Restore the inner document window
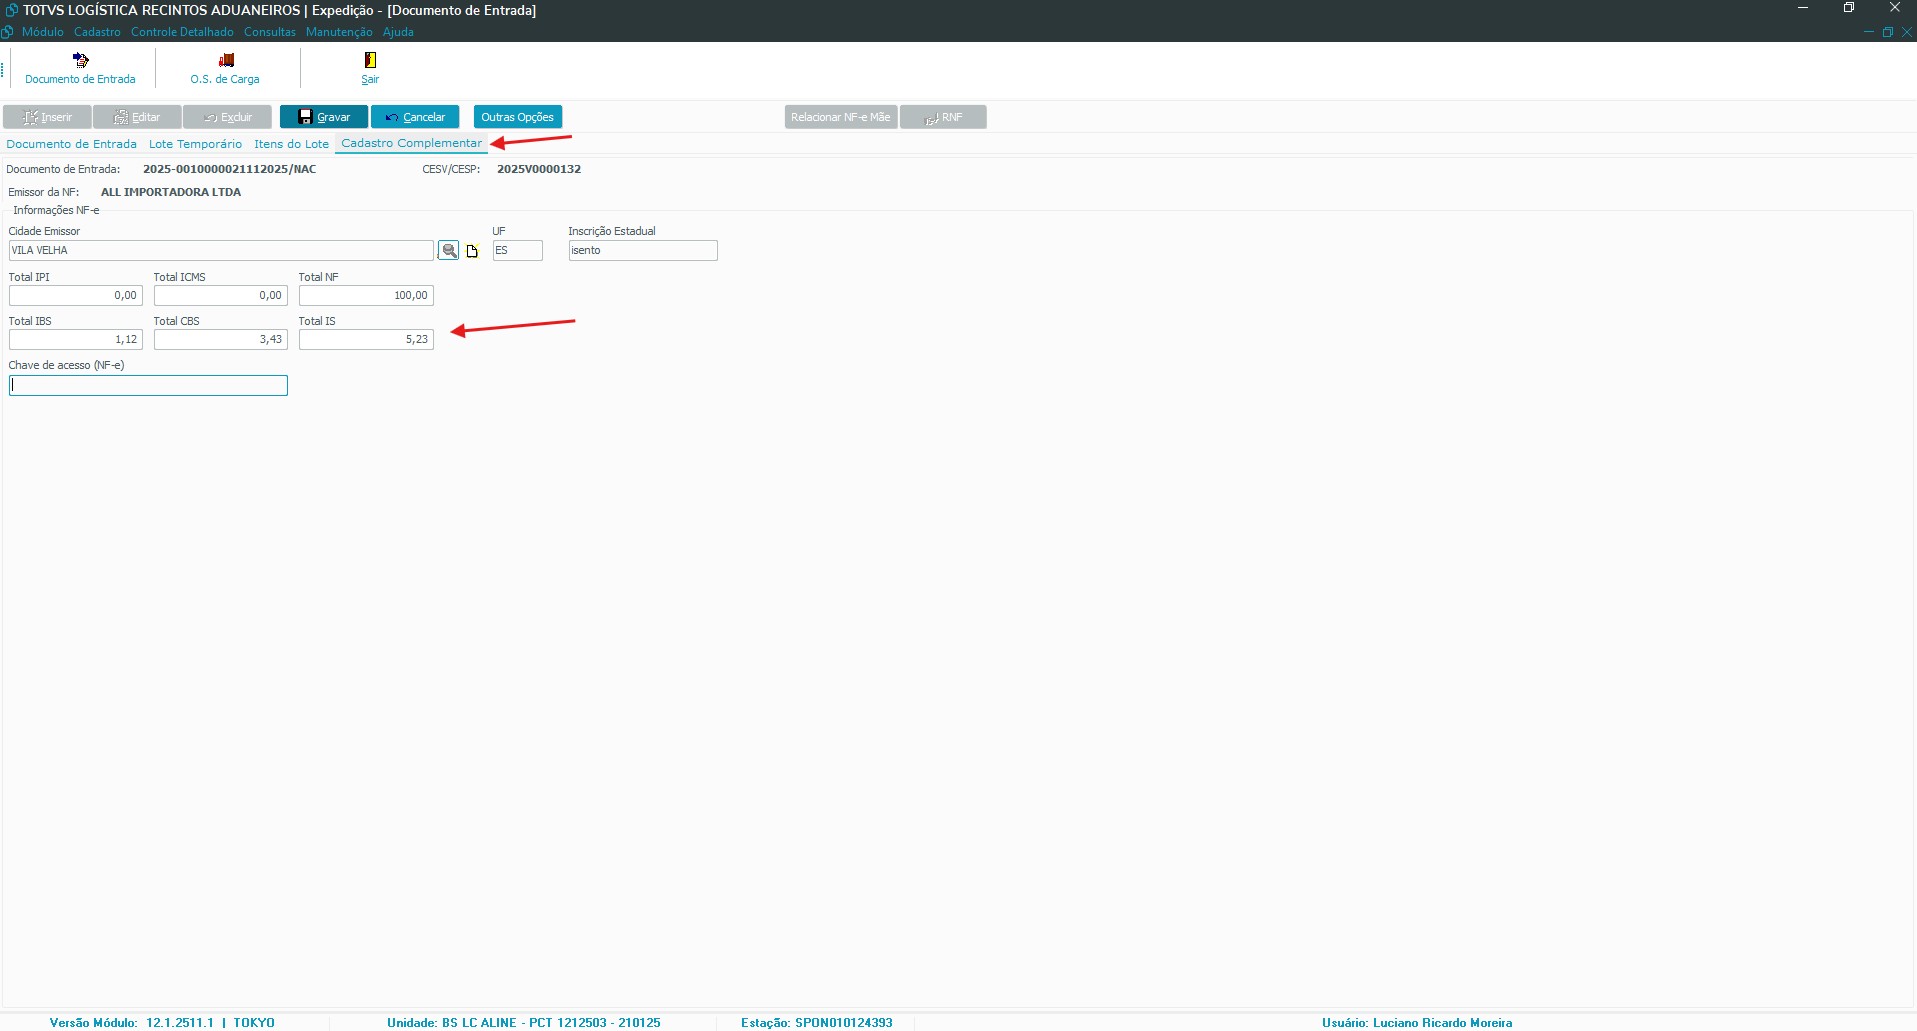 (1887, 32)
